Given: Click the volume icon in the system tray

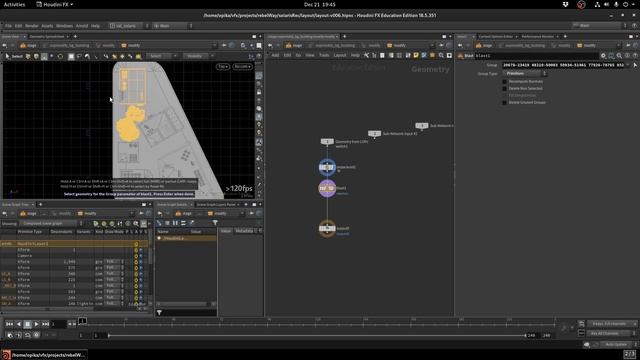Looking at the screenshot, I should (x=607, y=4).
